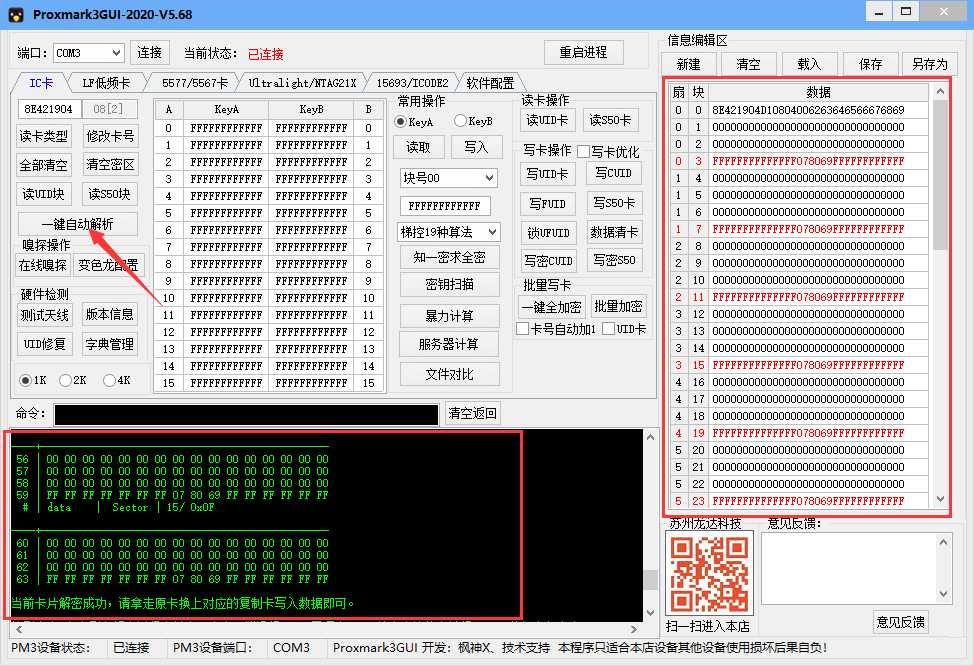Click the 重启进程 restart process button
Screen dimensions: 974x666
[583, 52]
